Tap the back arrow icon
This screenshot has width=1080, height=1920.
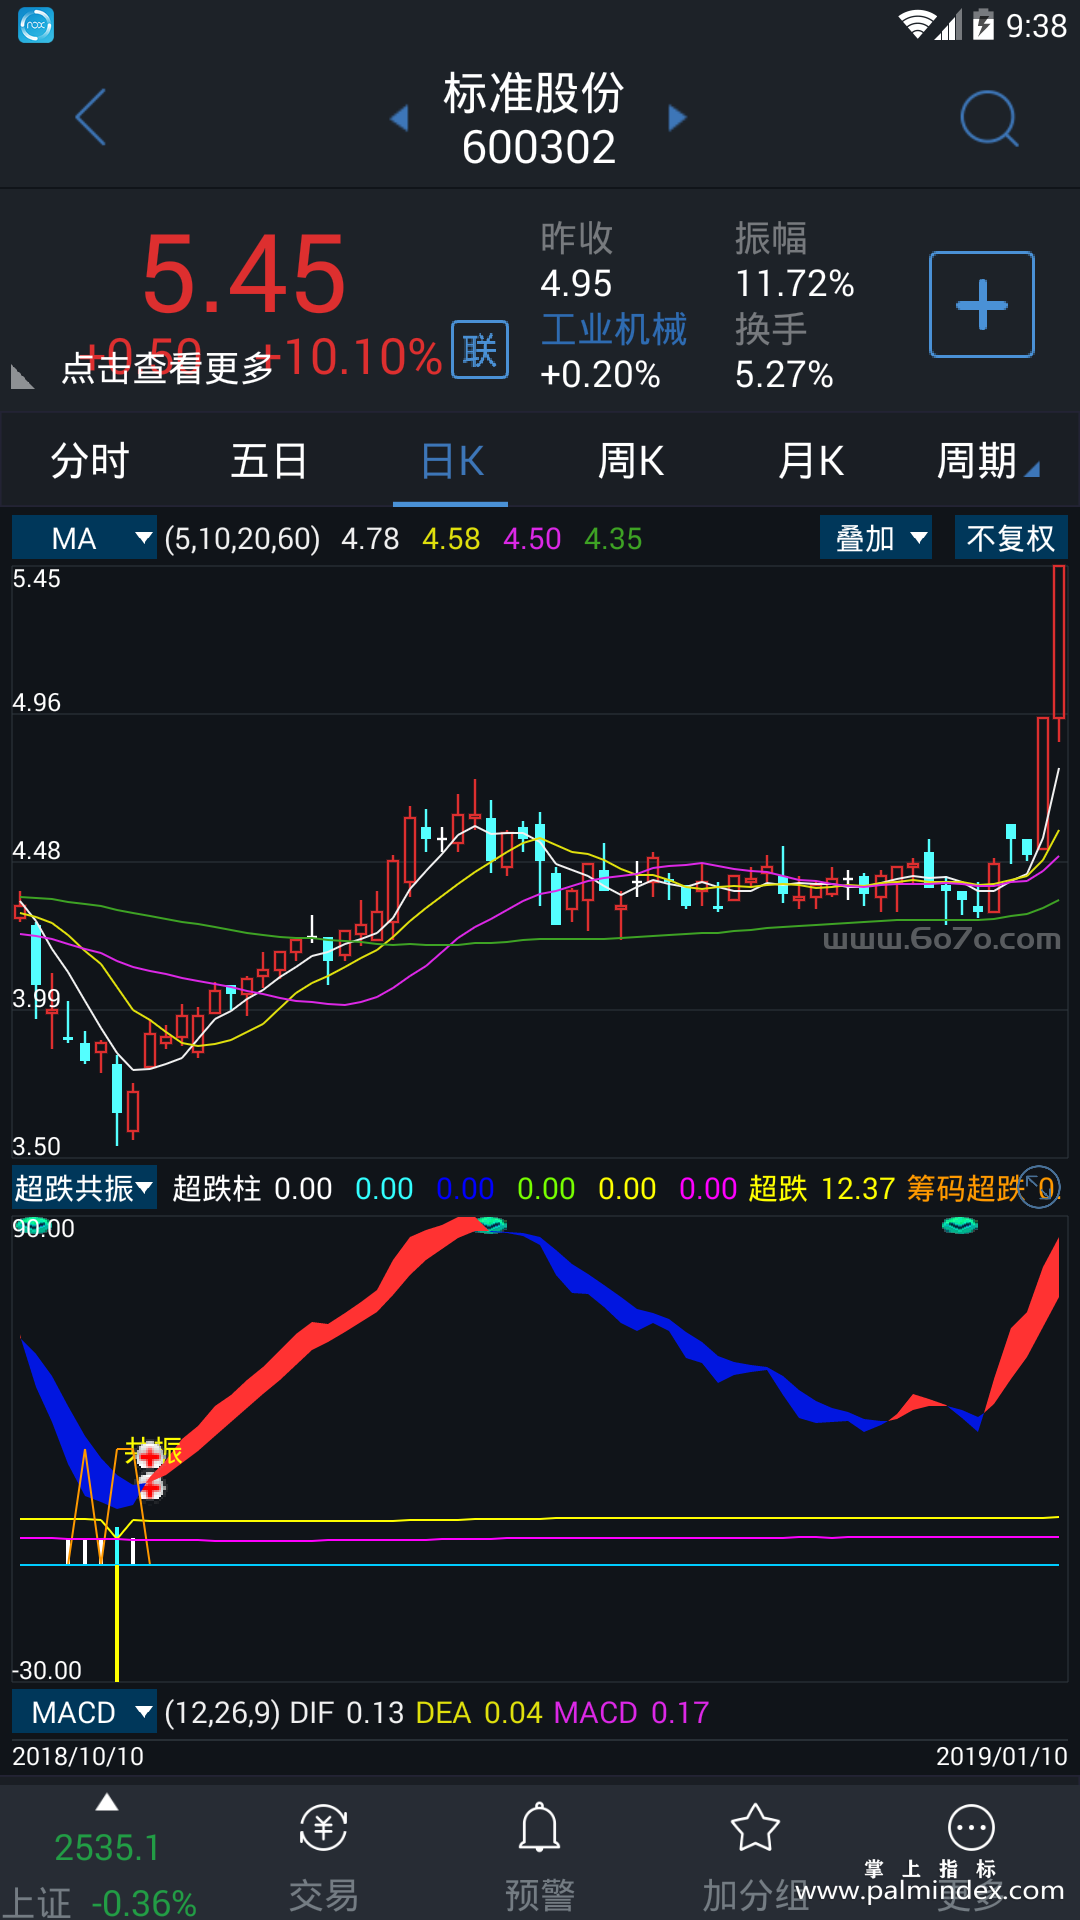pyautogui.click(x=91, y=117)
